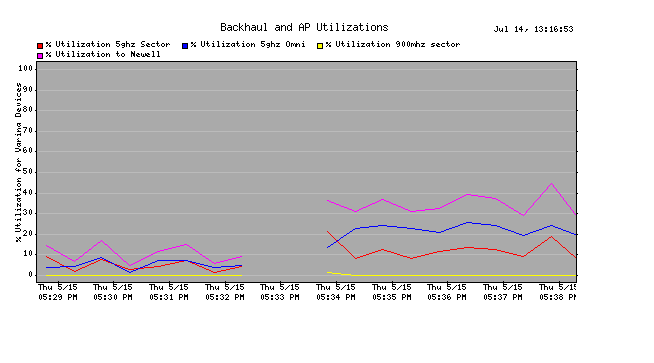654x363 pixels.
Task: Click the timestamp Jul 14, 13:16:53
Action: (x=533, y=29)
